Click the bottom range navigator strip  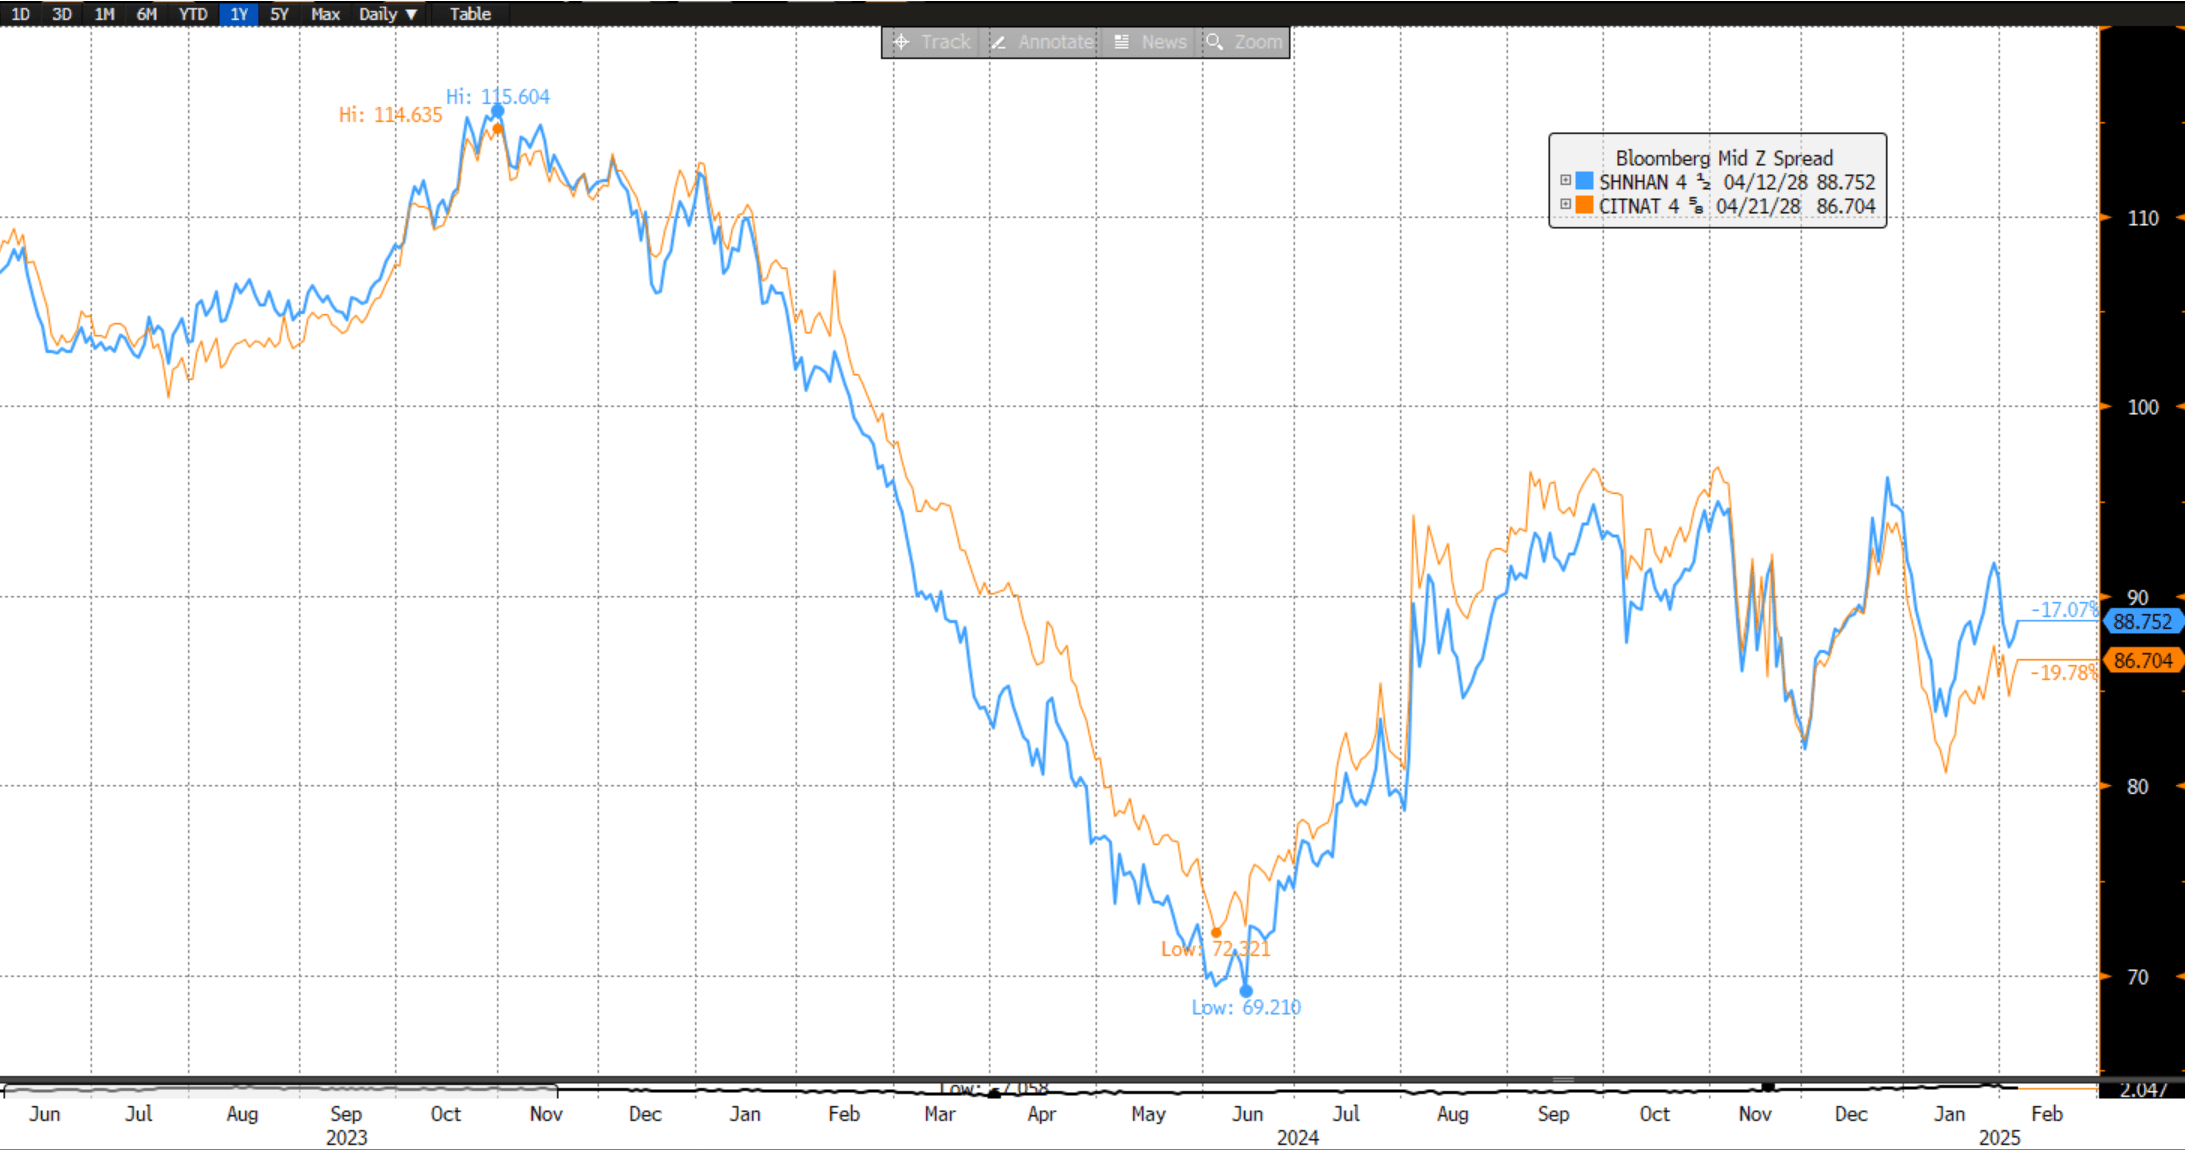click(1050, 1089)
